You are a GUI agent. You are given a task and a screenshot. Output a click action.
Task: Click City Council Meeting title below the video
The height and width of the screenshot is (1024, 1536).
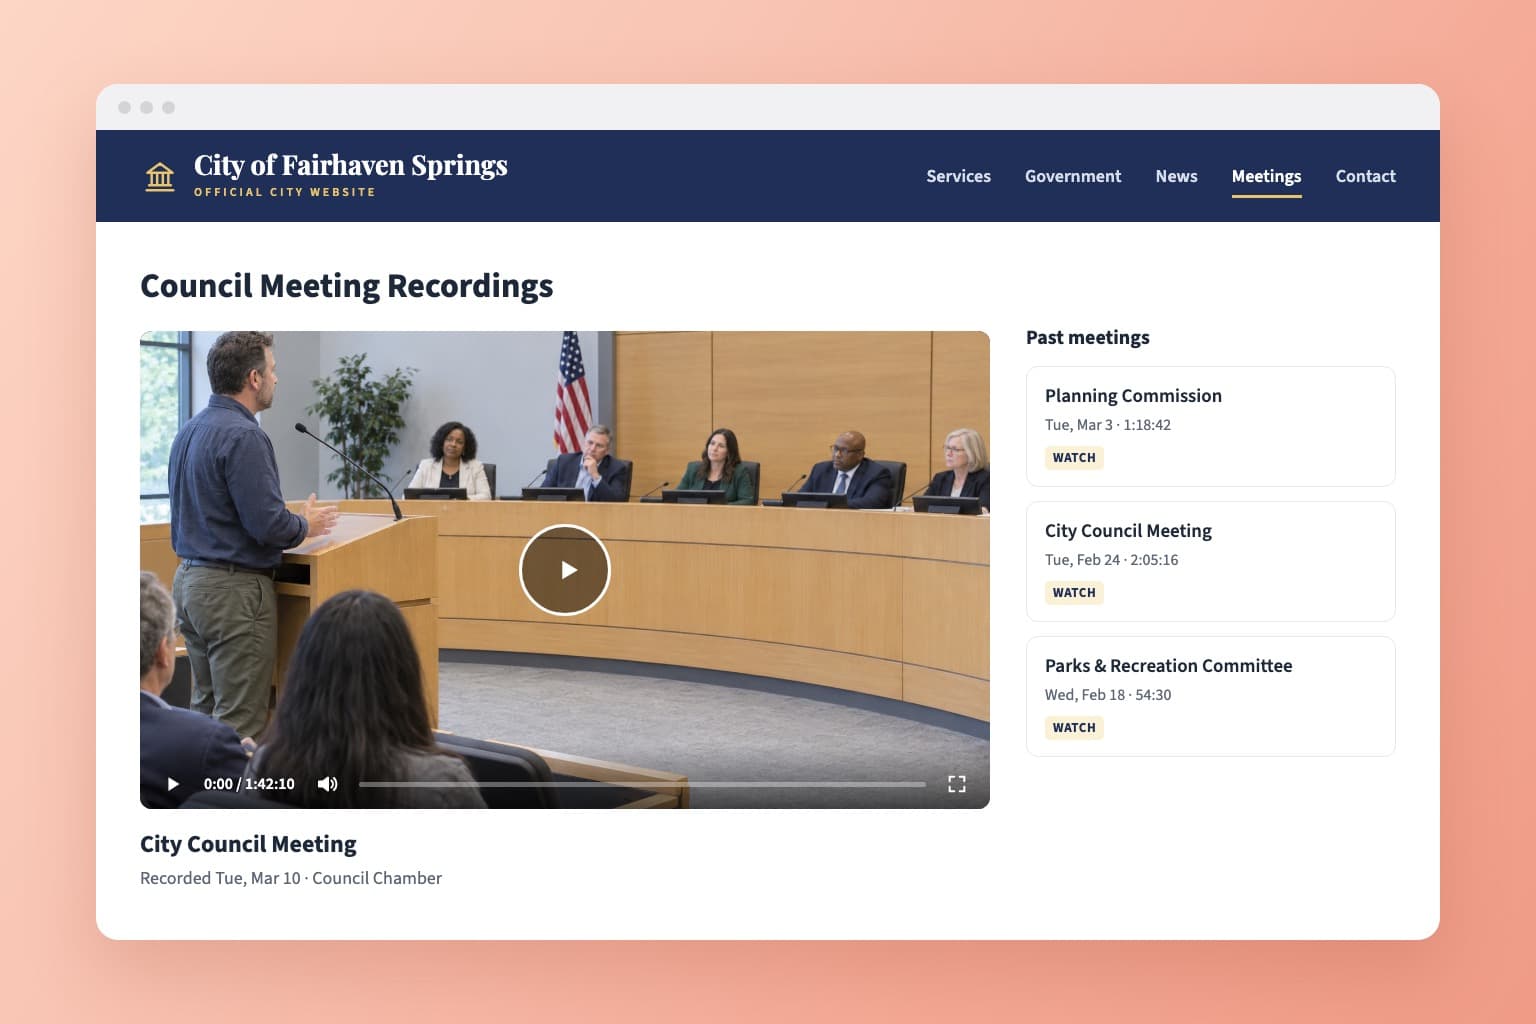248,845
